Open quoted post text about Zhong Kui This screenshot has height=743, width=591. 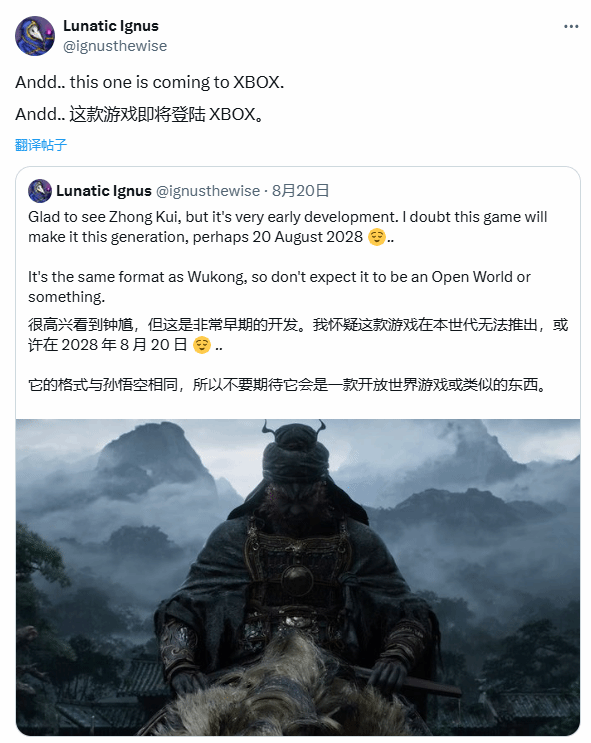click(287, 227)
